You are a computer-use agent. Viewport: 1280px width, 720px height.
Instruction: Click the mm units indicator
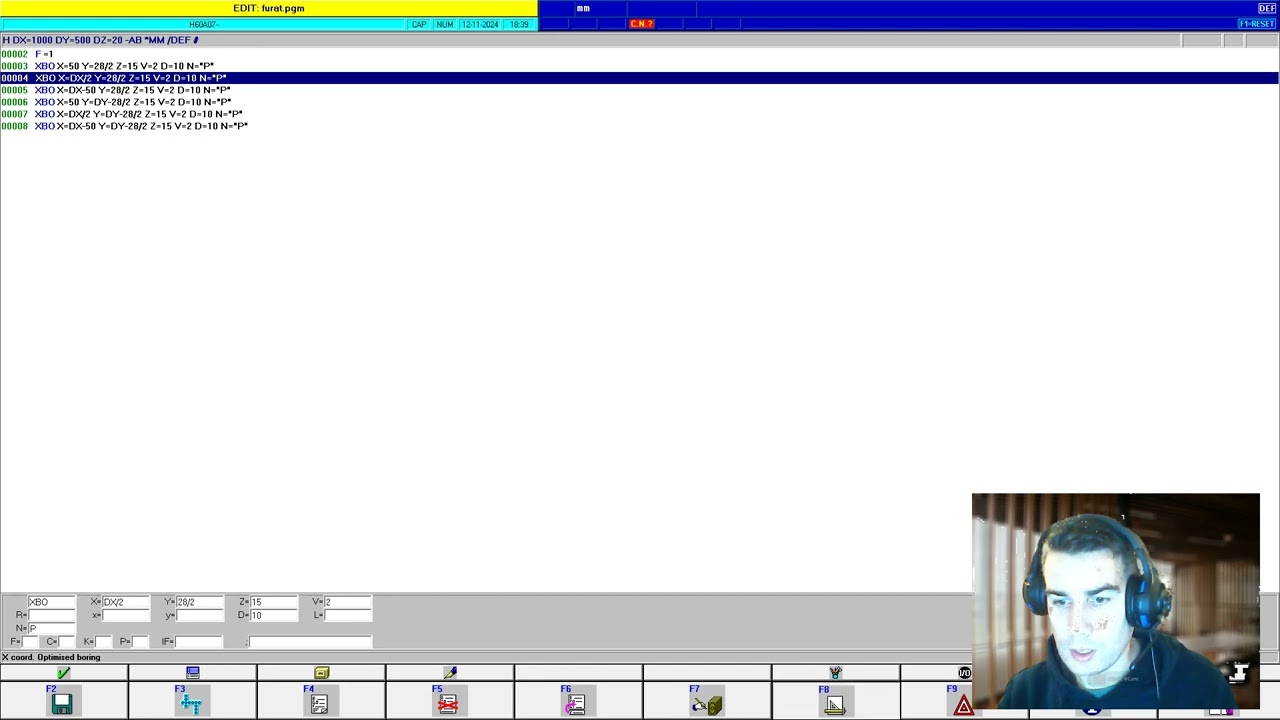[583, 8]
